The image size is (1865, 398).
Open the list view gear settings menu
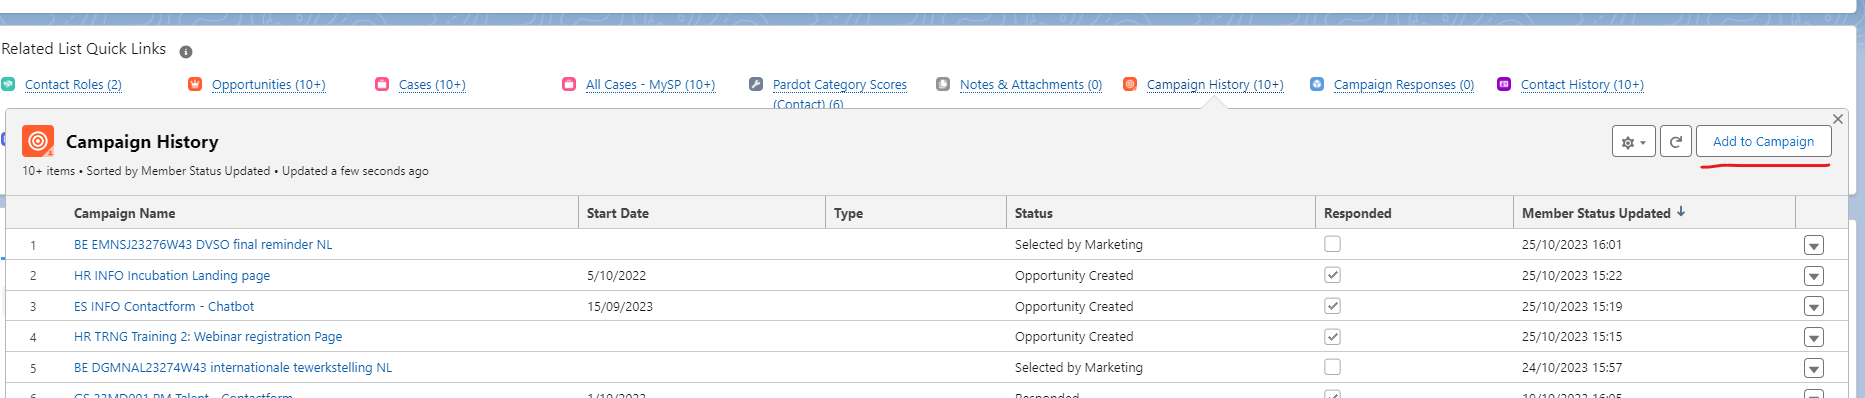point(1634,141)
